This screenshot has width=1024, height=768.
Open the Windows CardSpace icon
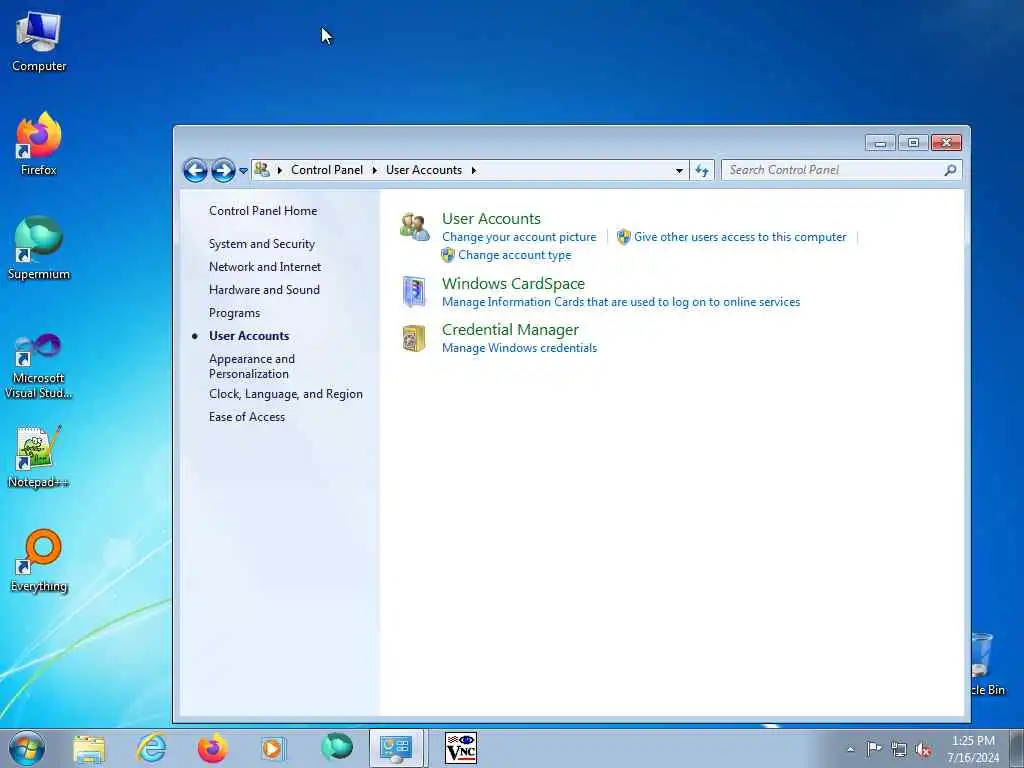pyautogui.click(x=414, y=291)
